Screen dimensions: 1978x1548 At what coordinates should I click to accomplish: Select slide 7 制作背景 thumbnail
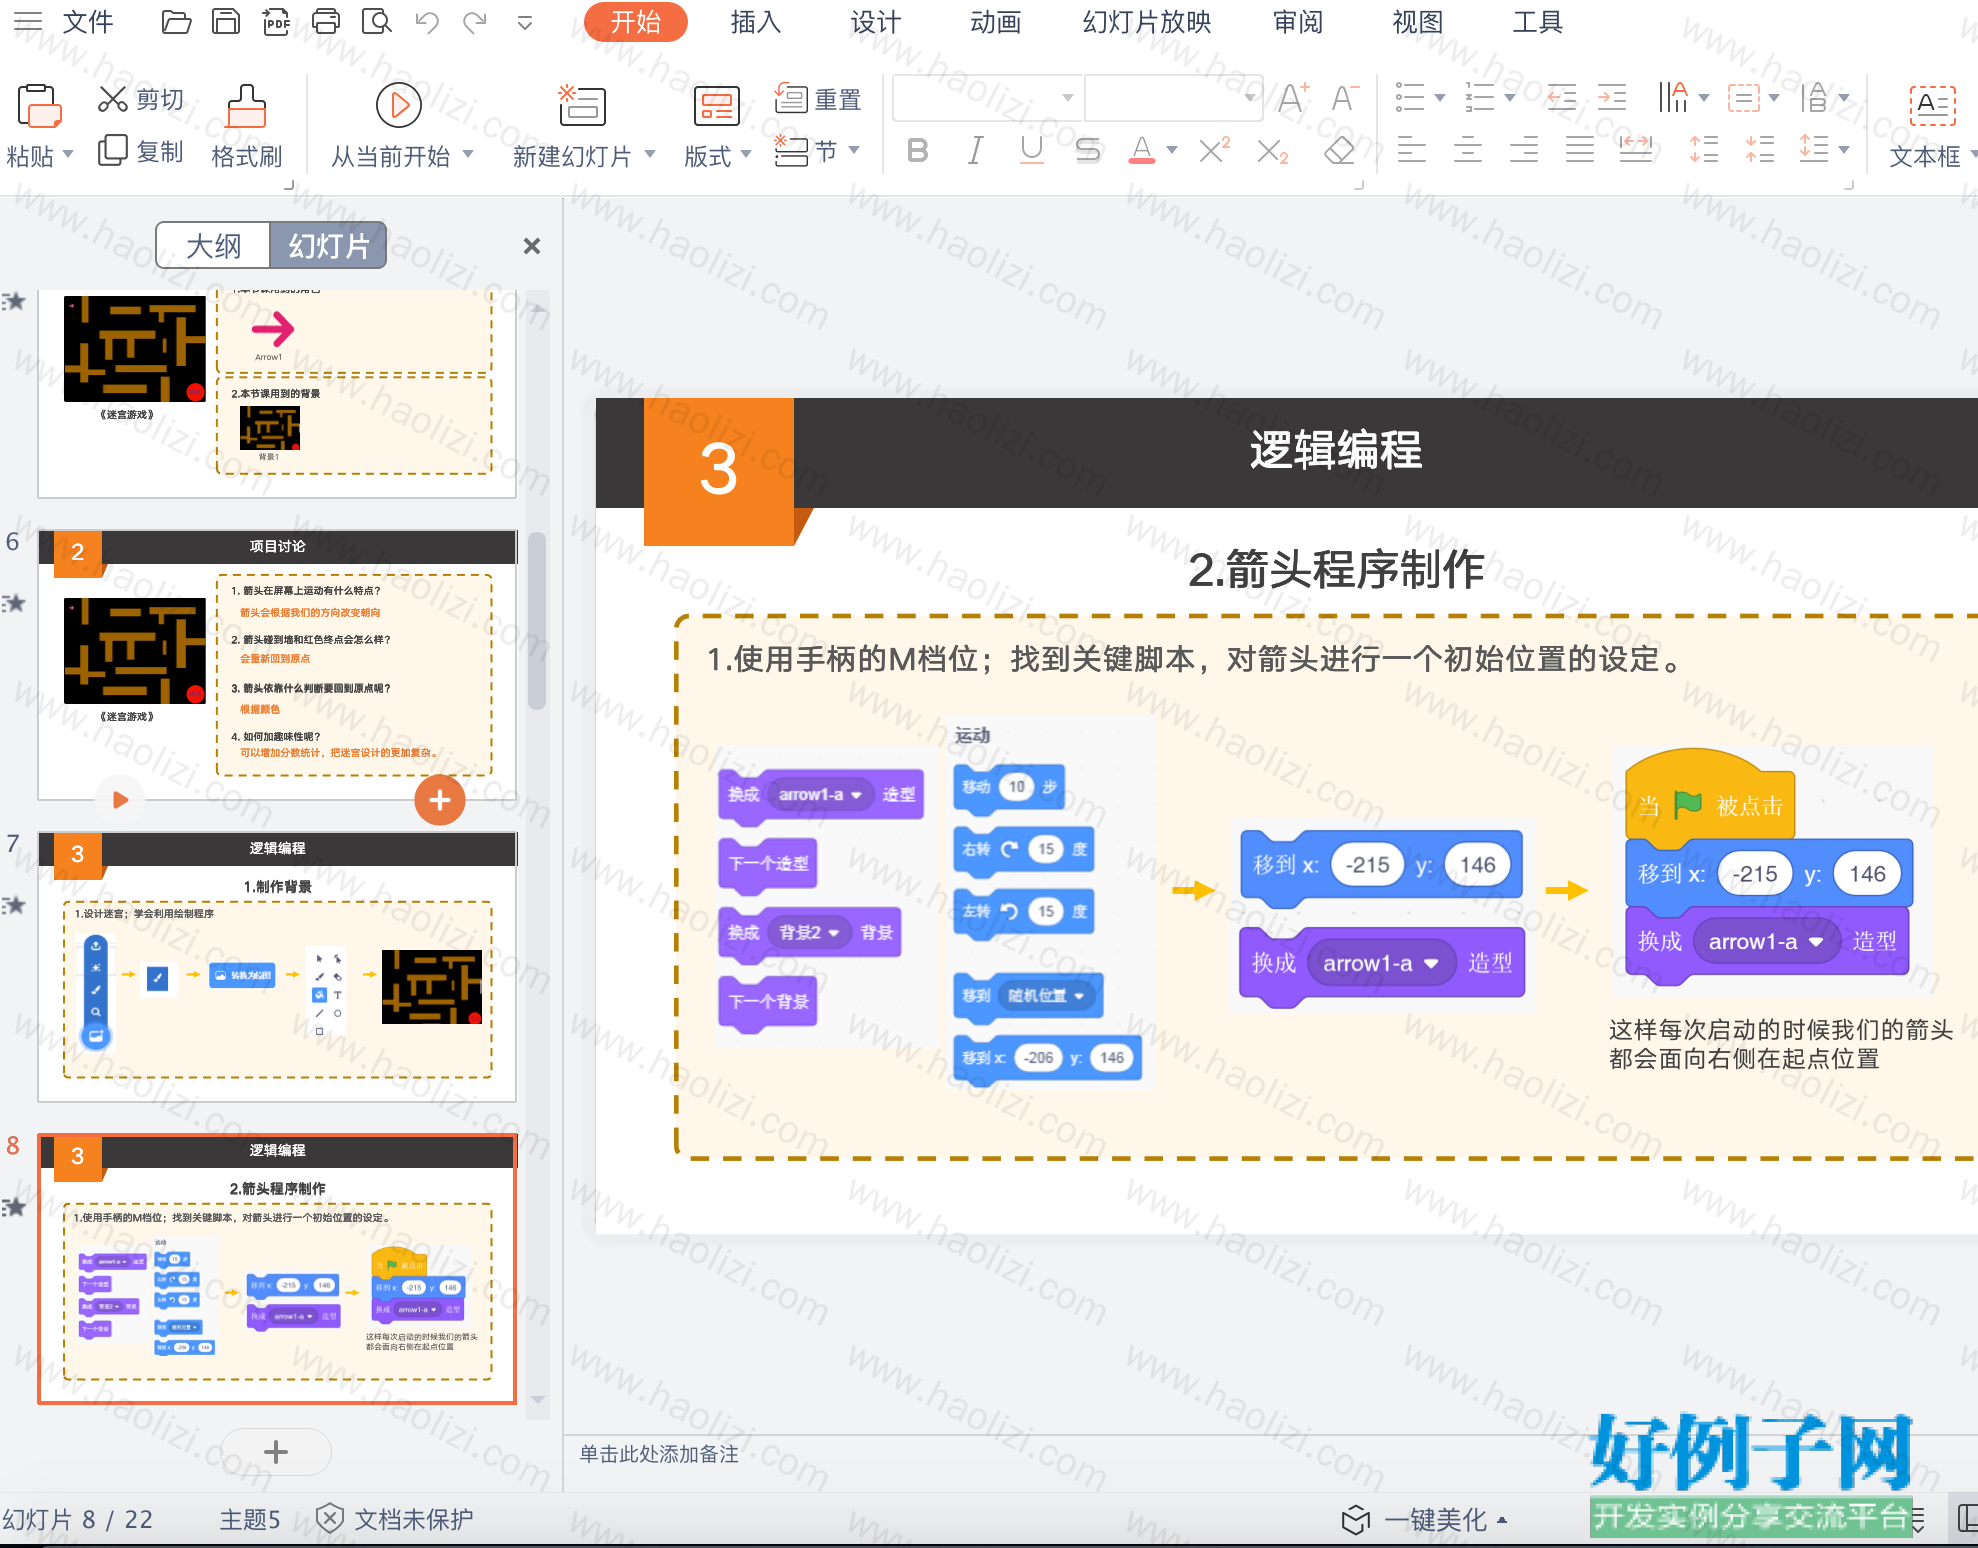[277, 967]
